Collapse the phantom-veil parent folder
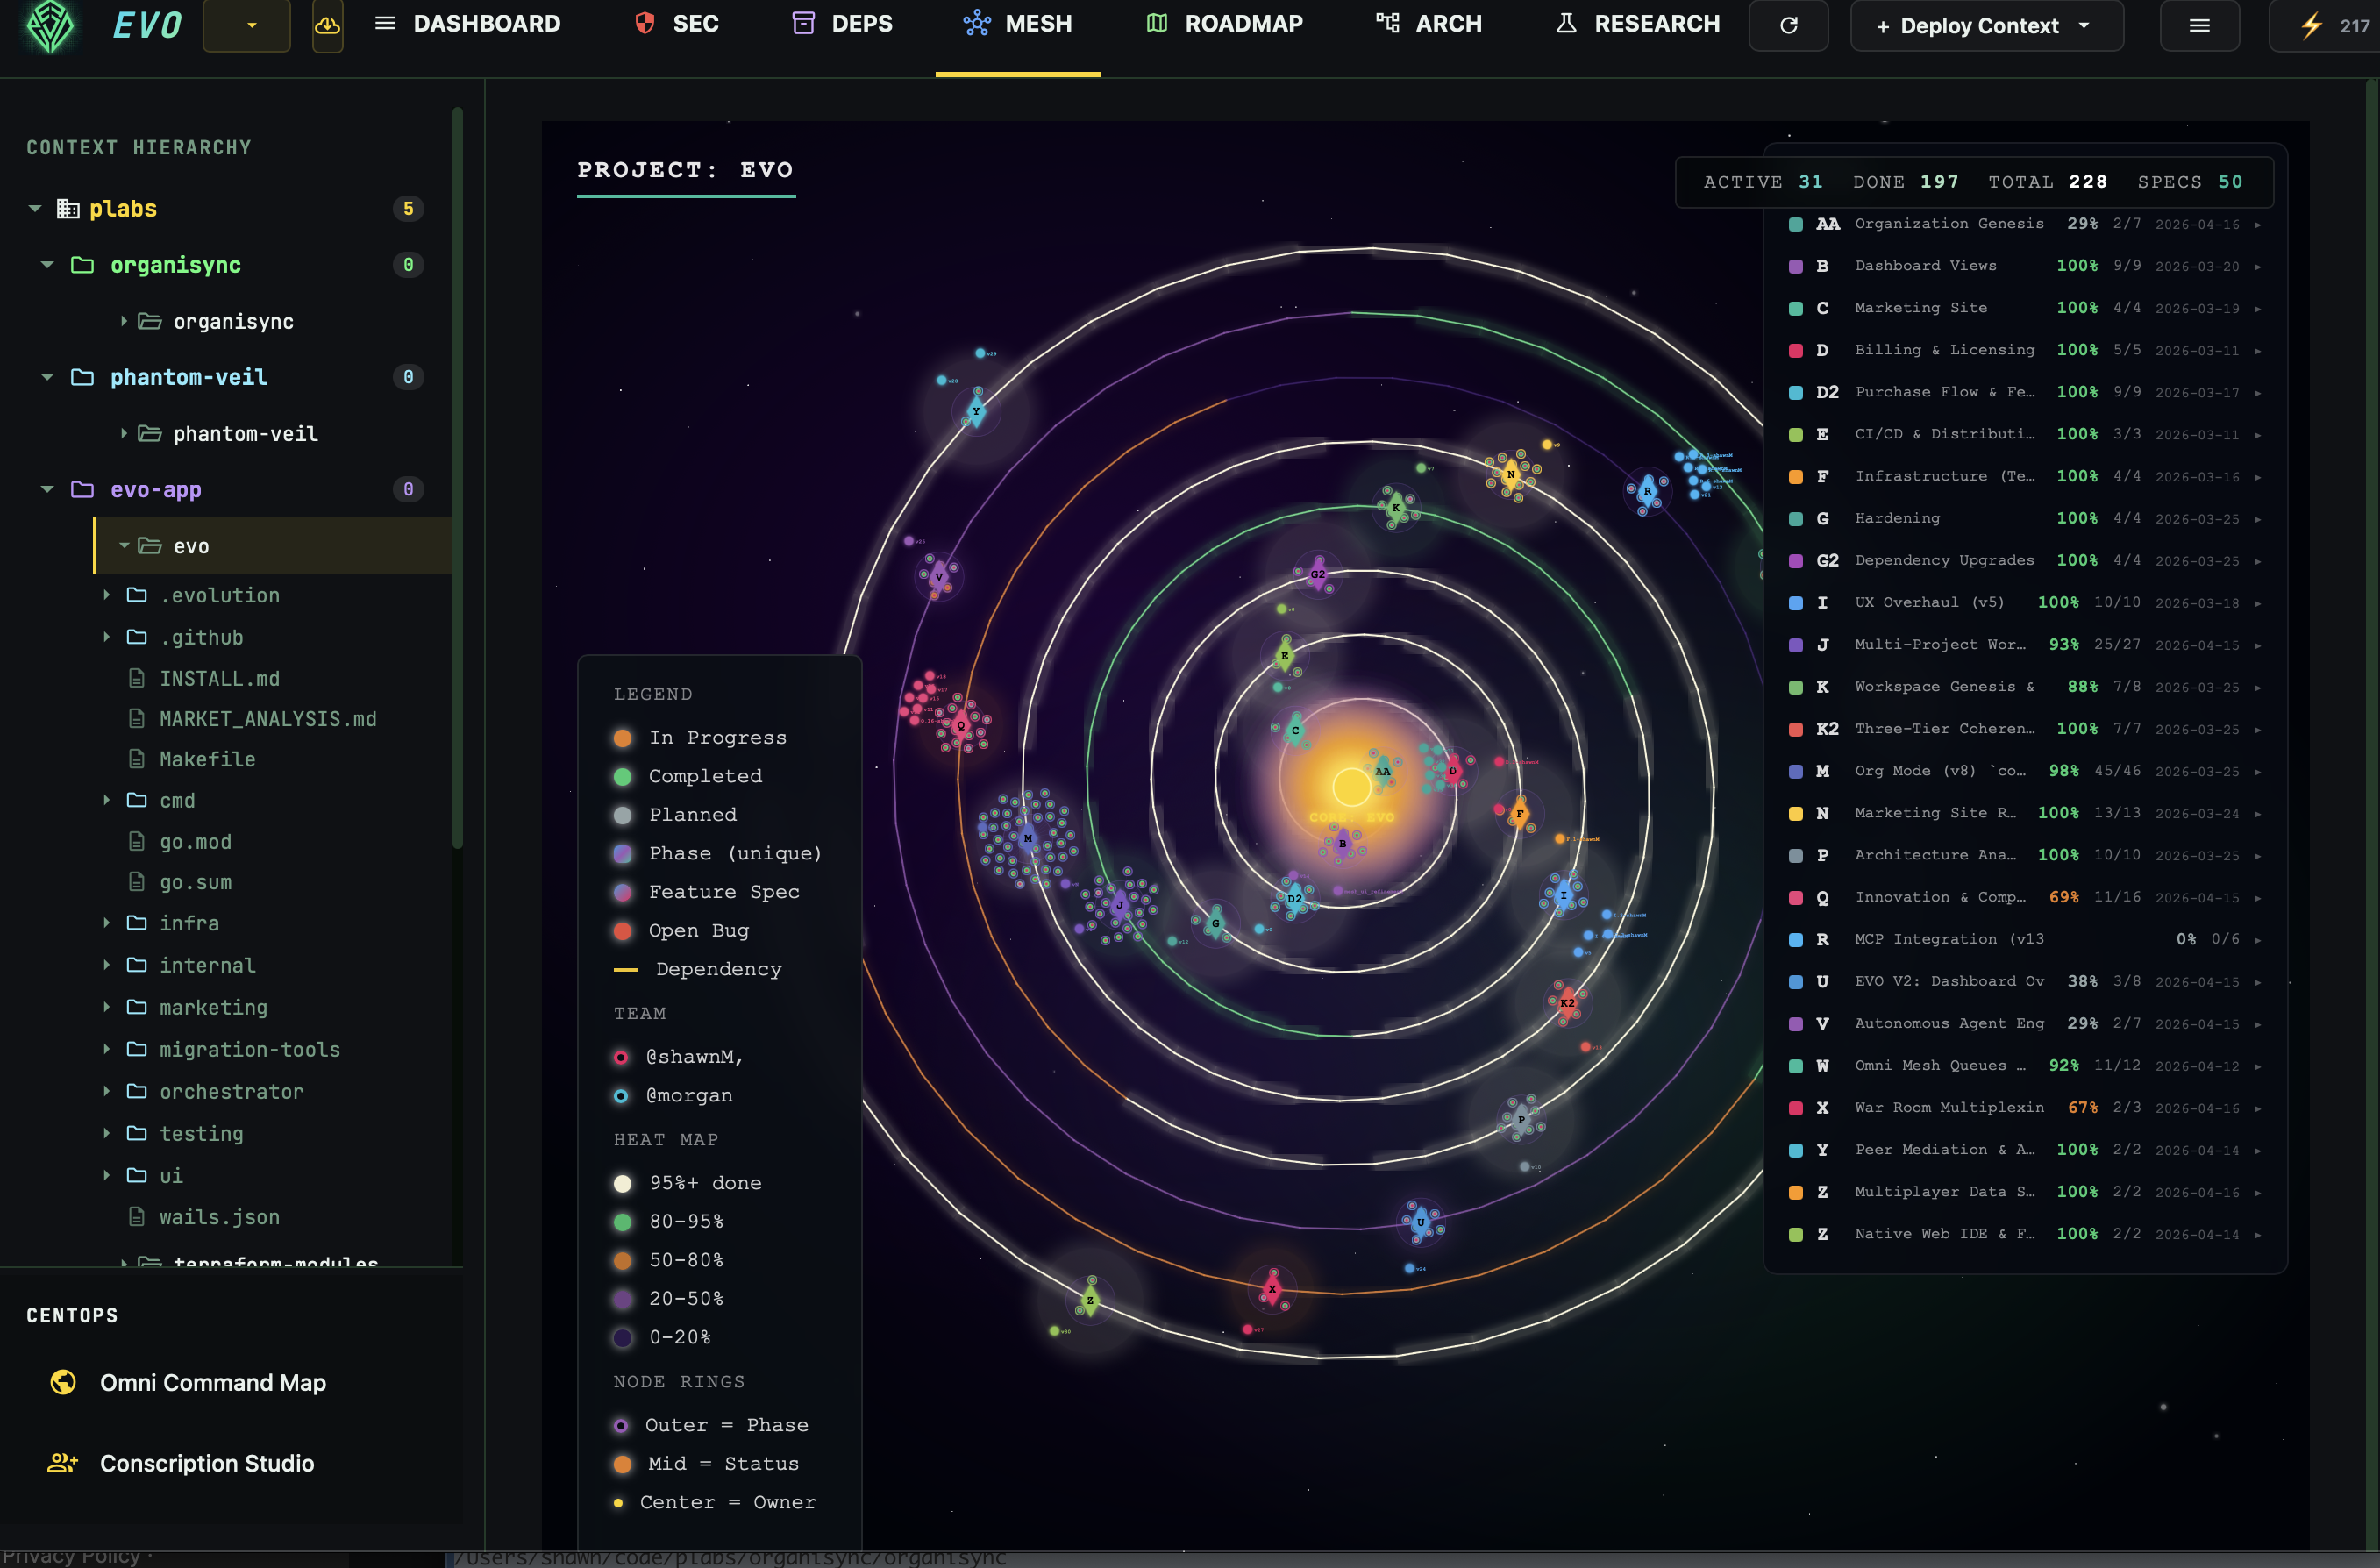 tap(47, 377)
